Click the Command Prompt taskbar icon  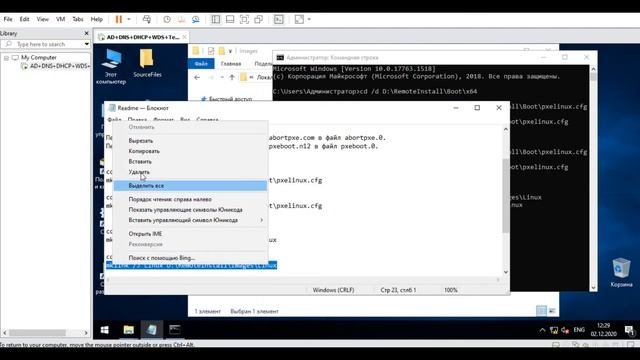point(175,330)
